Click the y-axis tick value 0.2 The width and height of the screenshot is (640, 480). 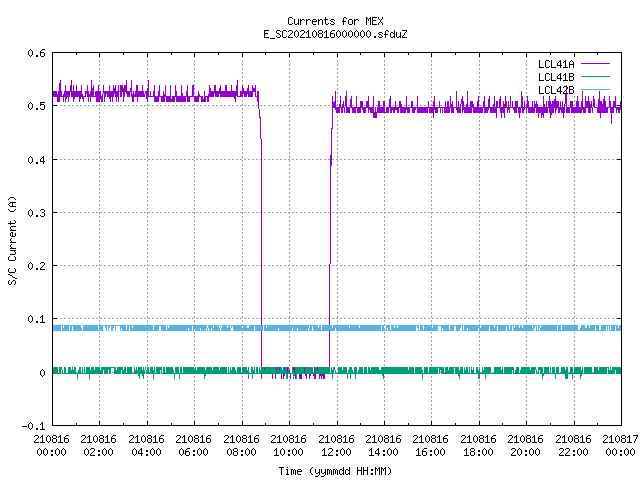(x=36, y=266)
